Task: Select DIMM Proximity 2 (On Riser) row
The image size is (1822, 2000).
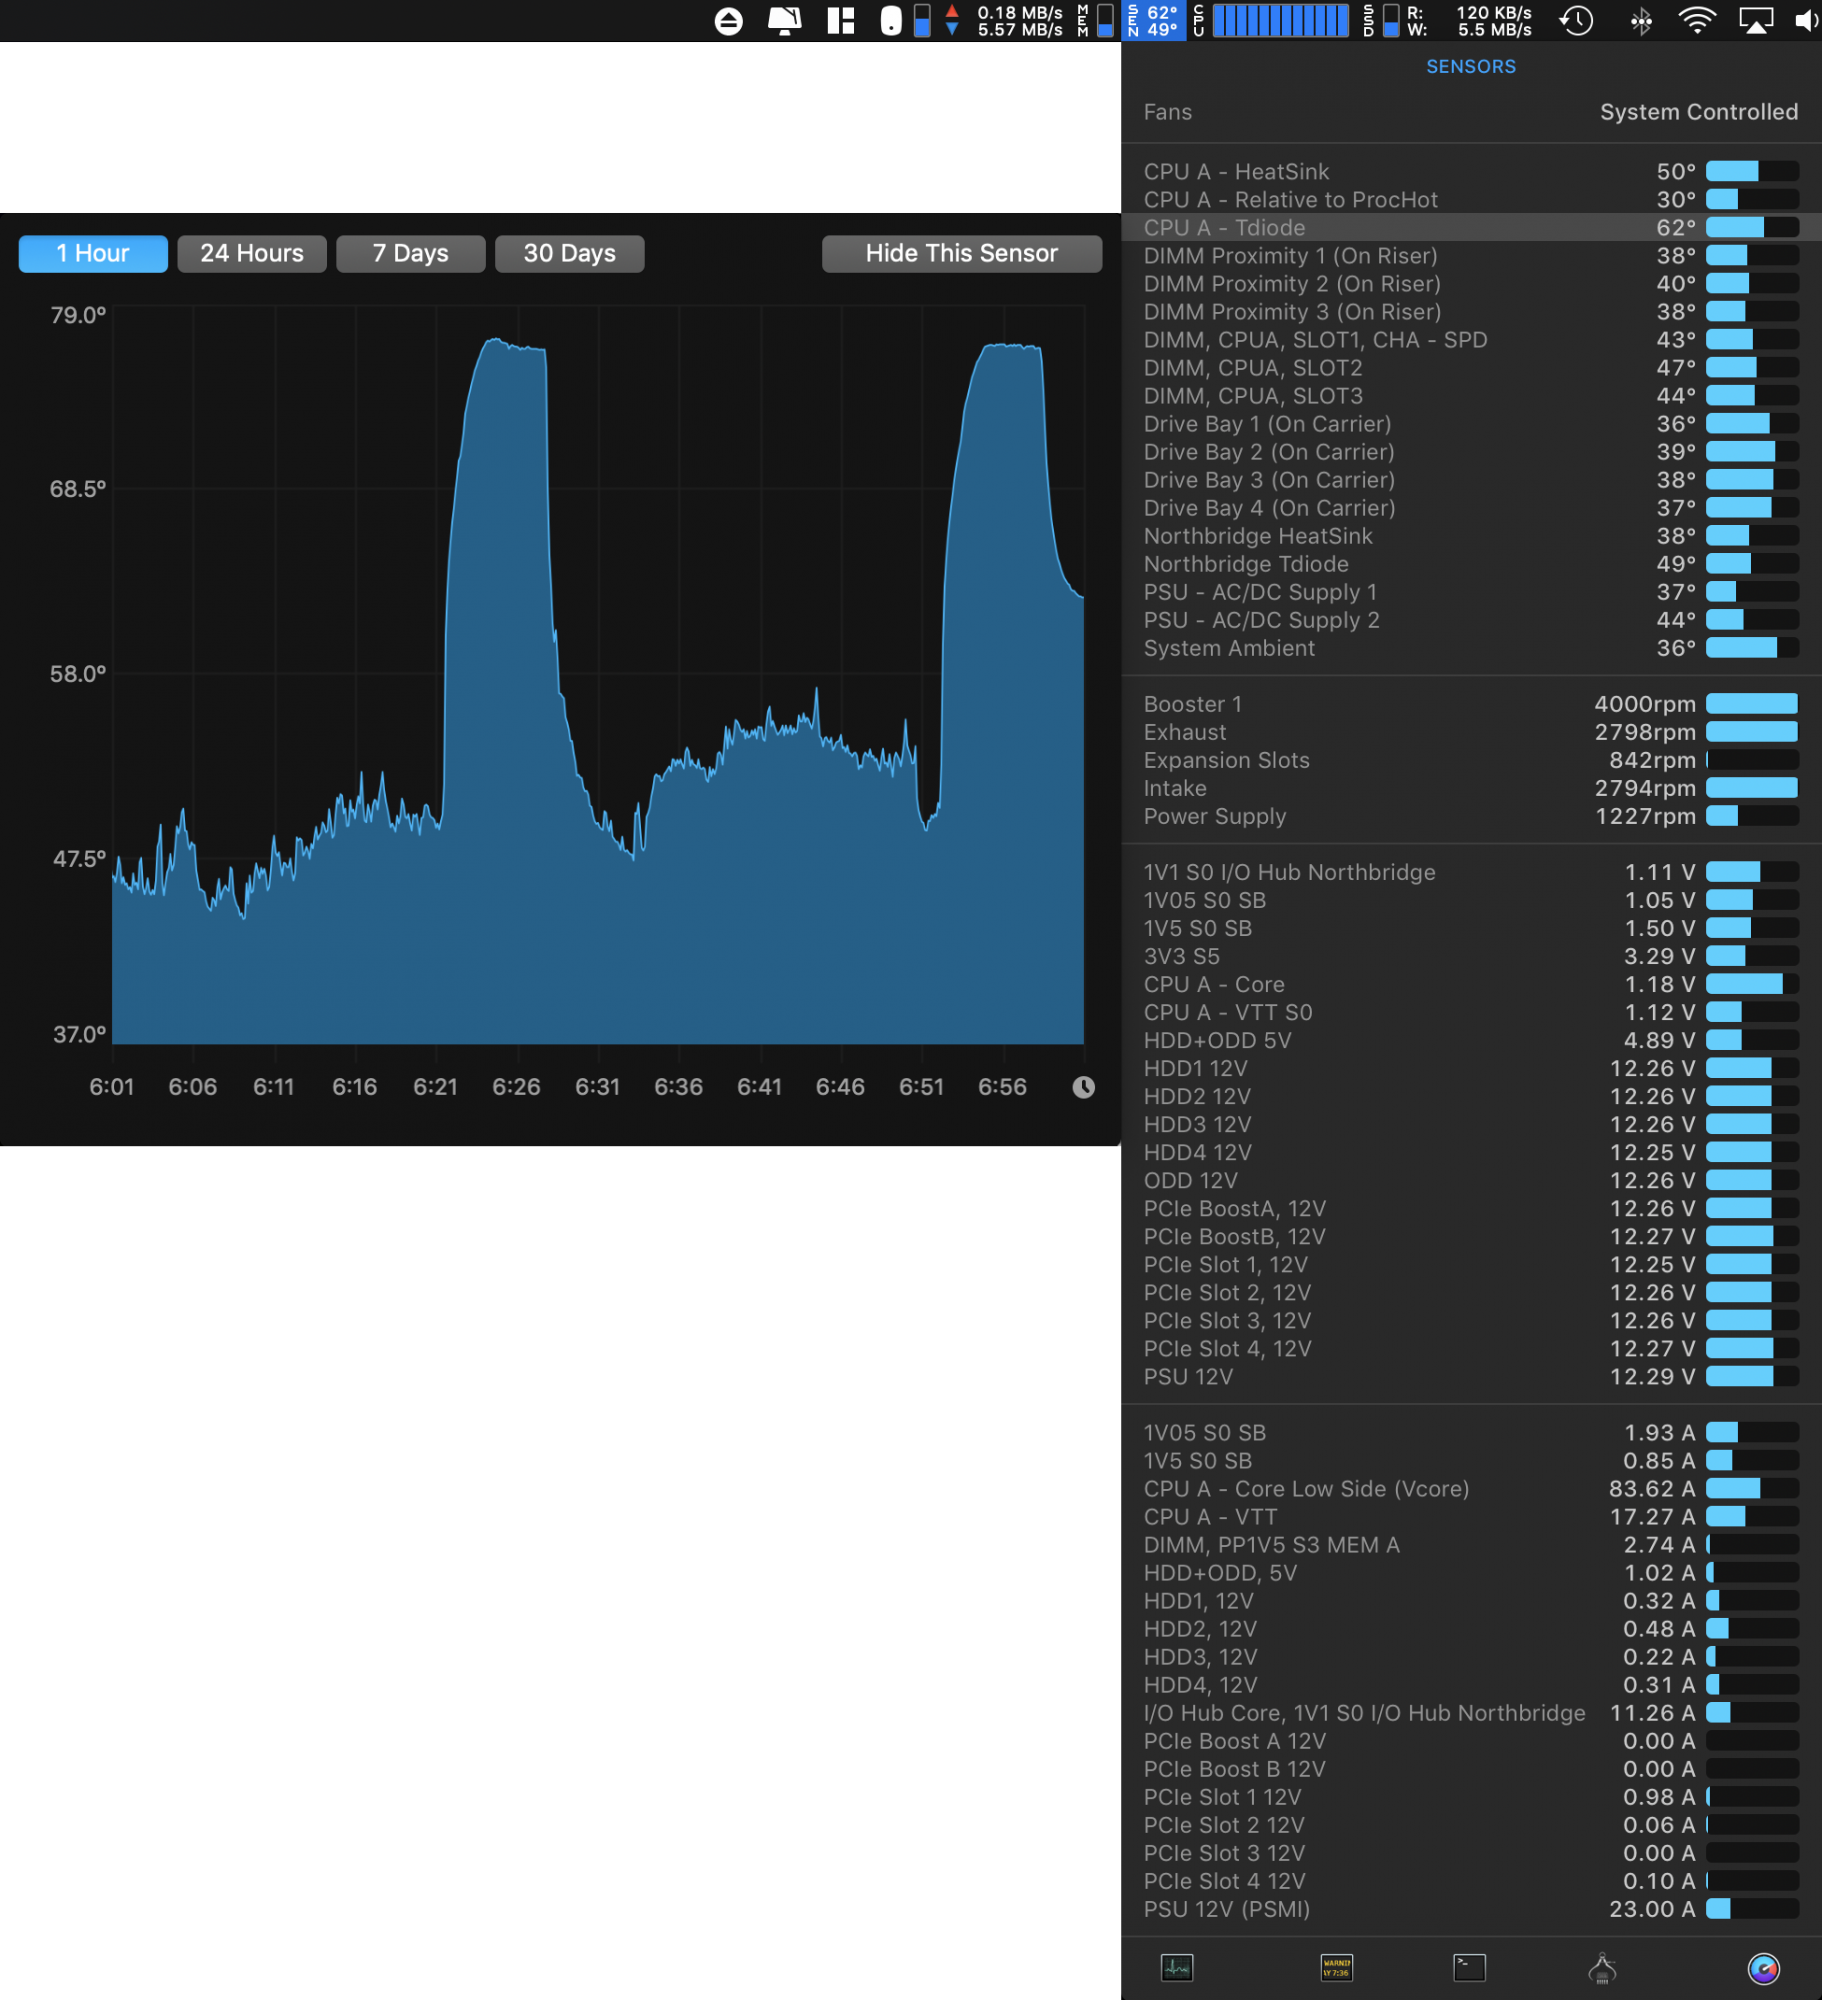Action: pyautogui.click(x=1471, y=284)
